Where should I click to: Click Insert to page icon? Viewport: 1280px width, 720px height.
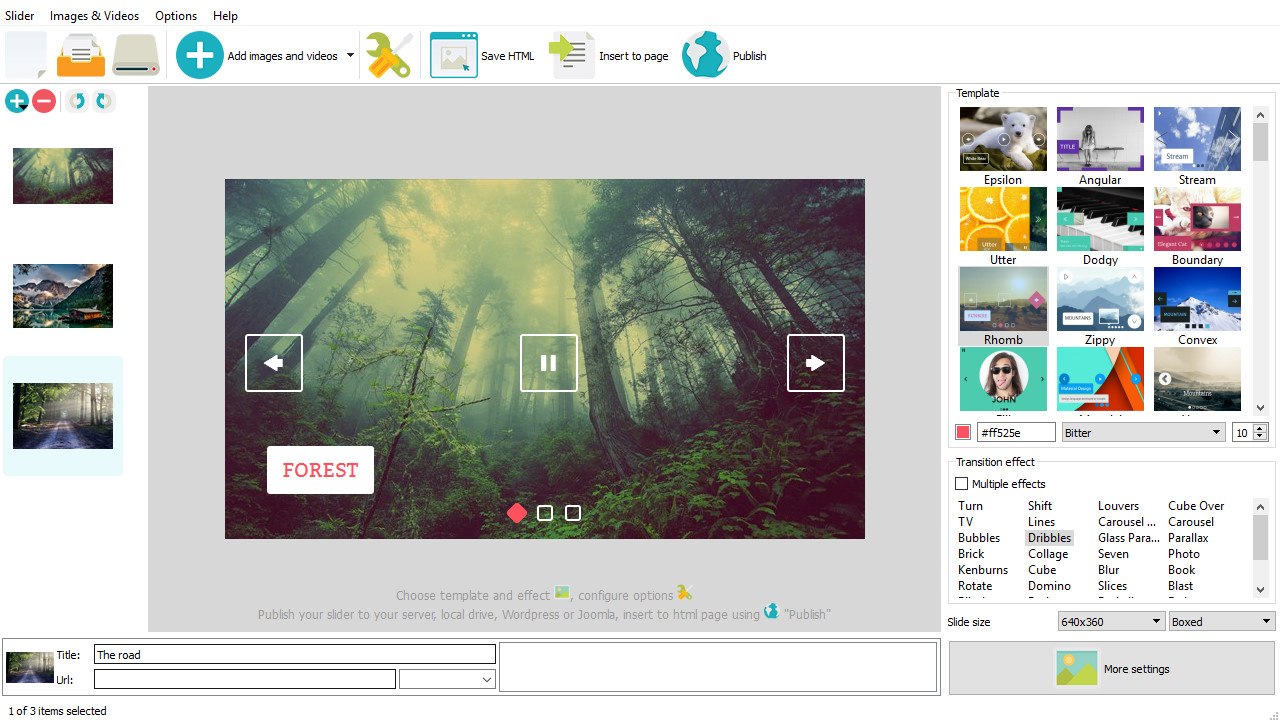tap(572, 55)
